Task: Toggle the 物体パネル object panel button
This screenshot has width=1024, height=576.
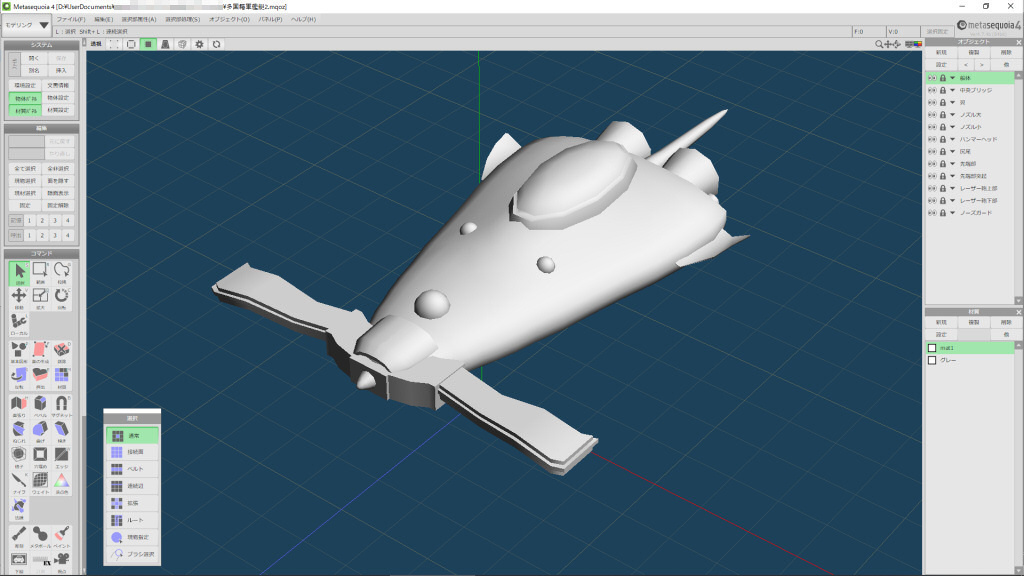Action: pos(25,98)
